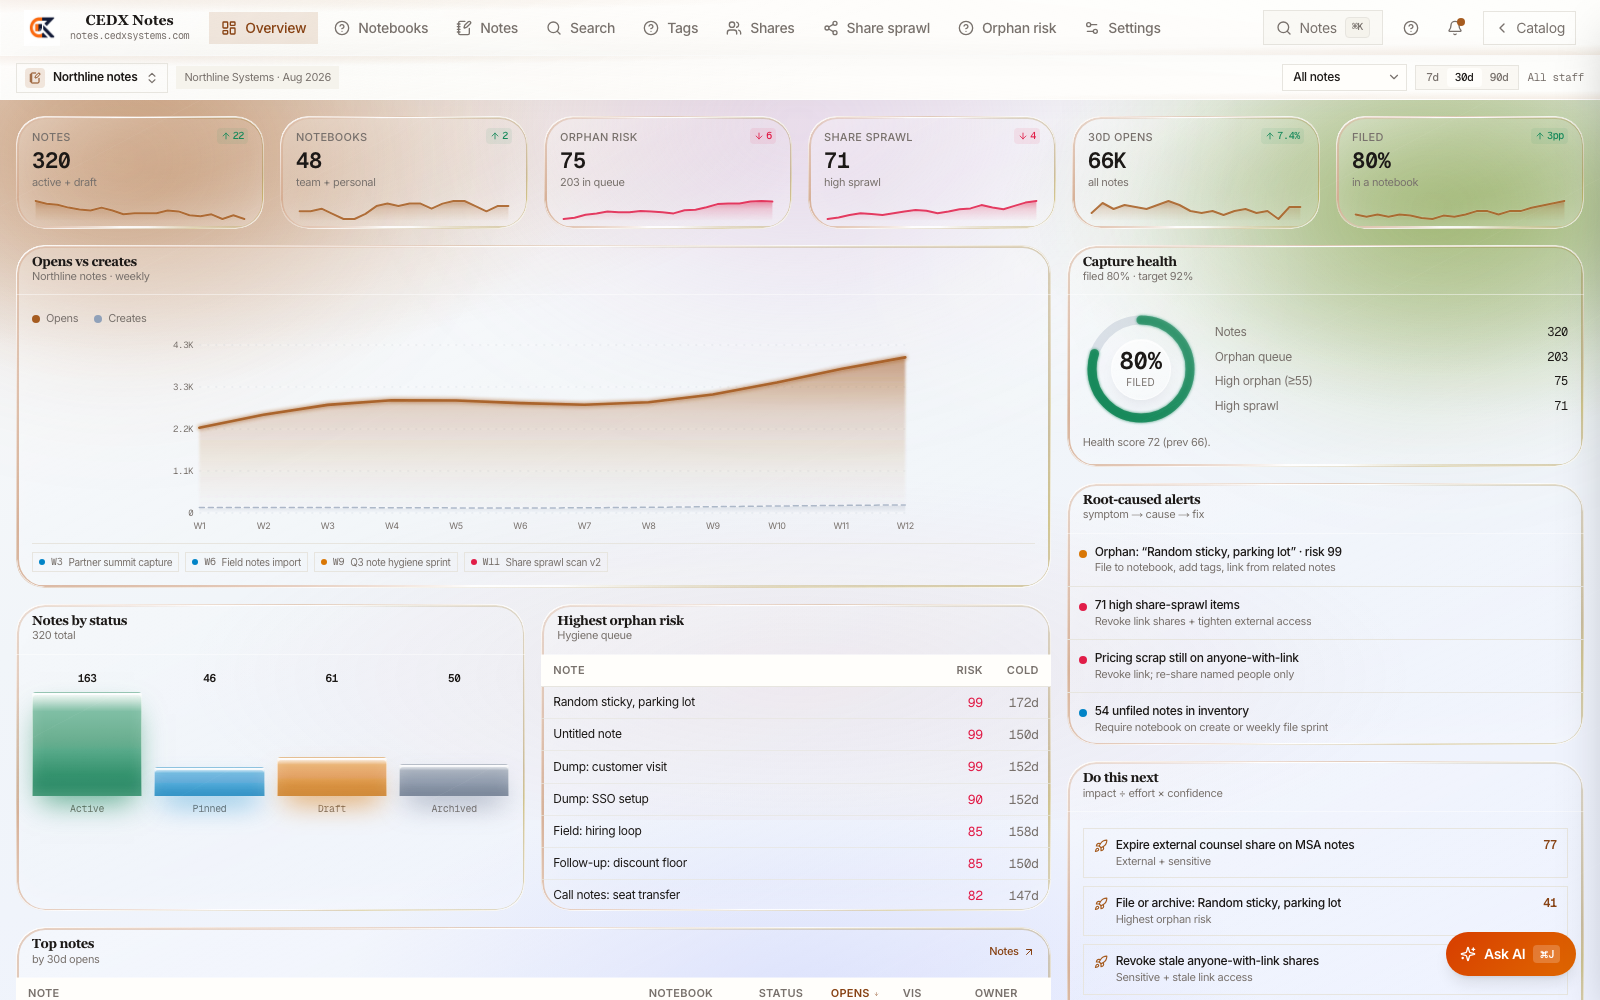Select the 90d time range
This screenshot has height=1000, width=1600.
tap(1499, 77)
